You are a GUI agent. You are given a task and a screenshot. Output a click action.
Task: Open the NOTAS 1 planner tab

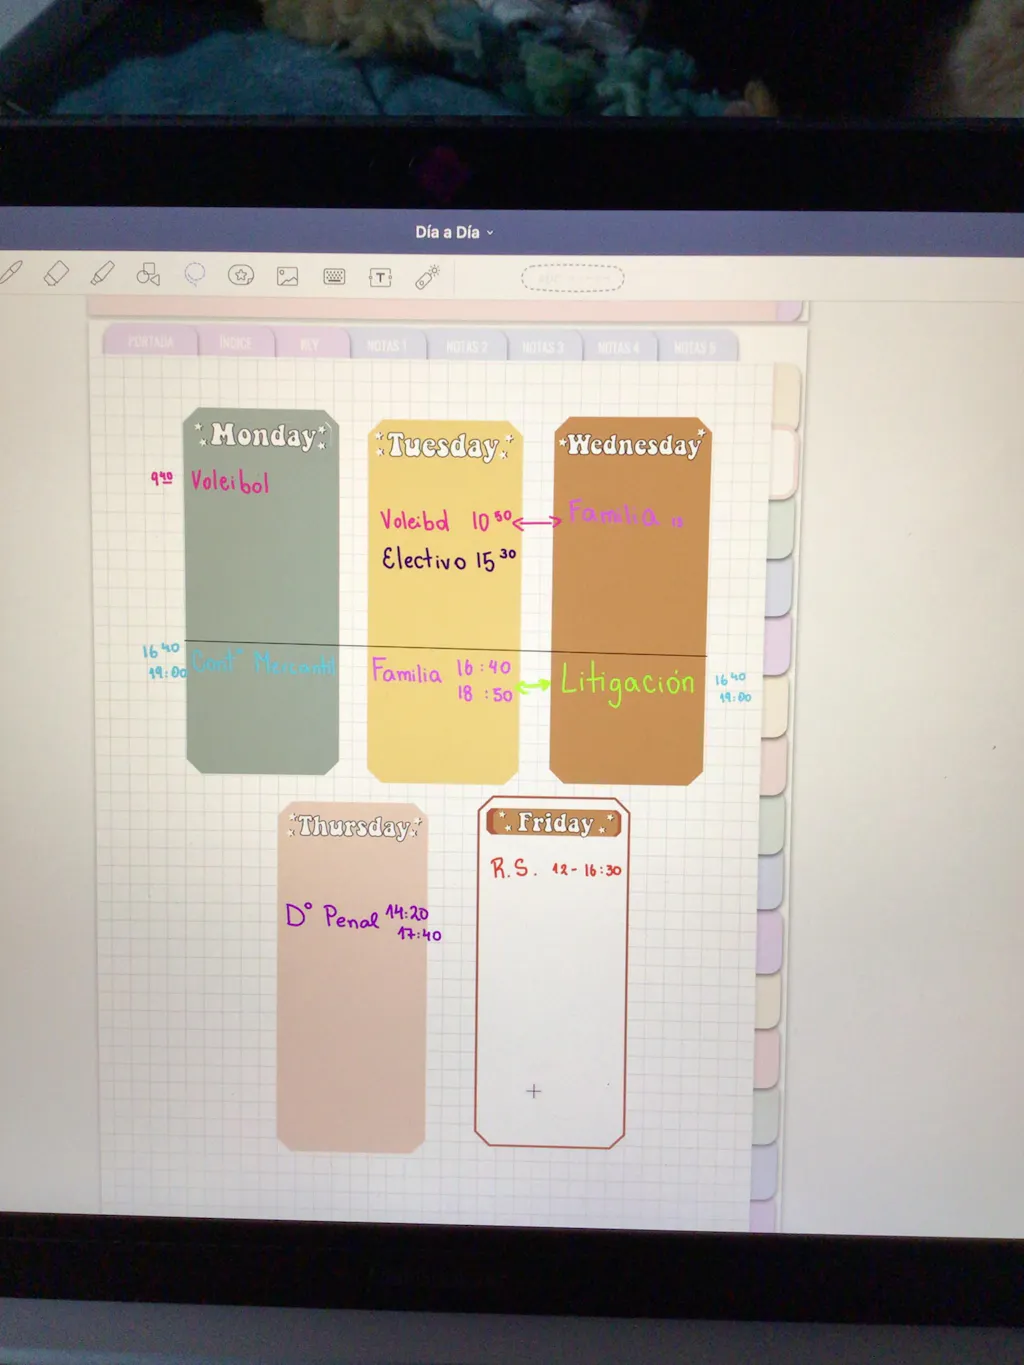point(387,346)
